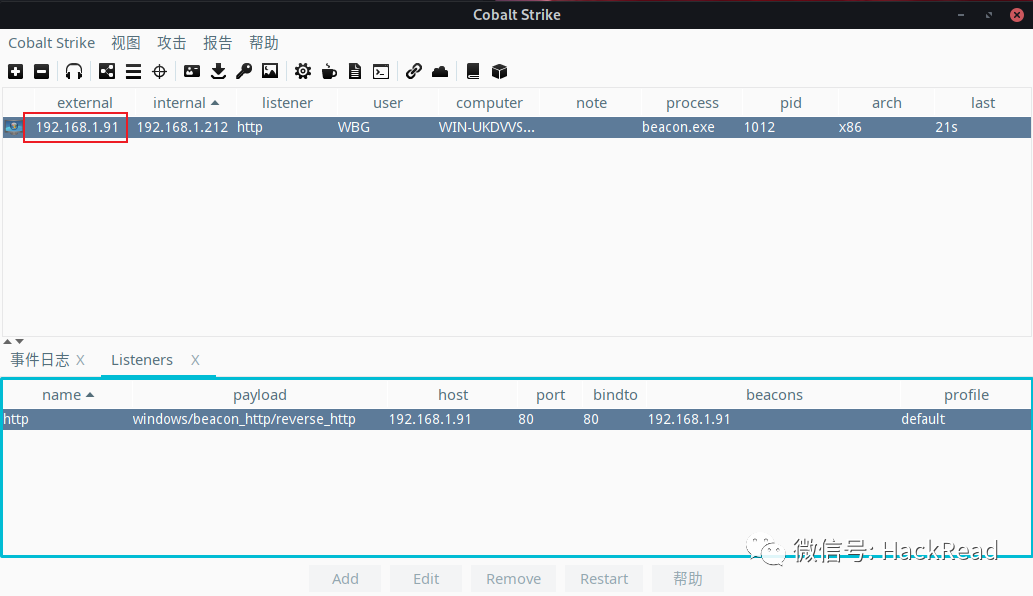The height and width of the screenshot is (596, 1033).
Task: Click the default profile cell
Action: (x=923, y=419)
